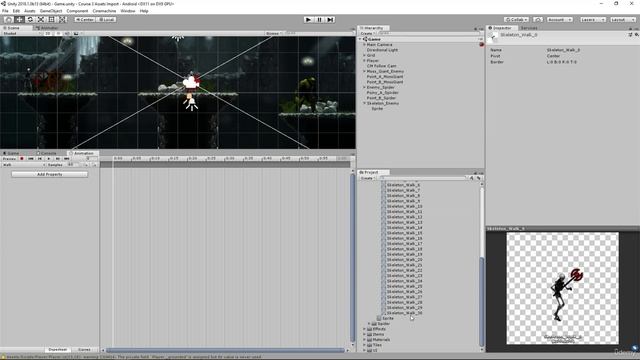640x360 pixels.
Task: Select the combined Transform tool
Action: [x=62, y=19]
